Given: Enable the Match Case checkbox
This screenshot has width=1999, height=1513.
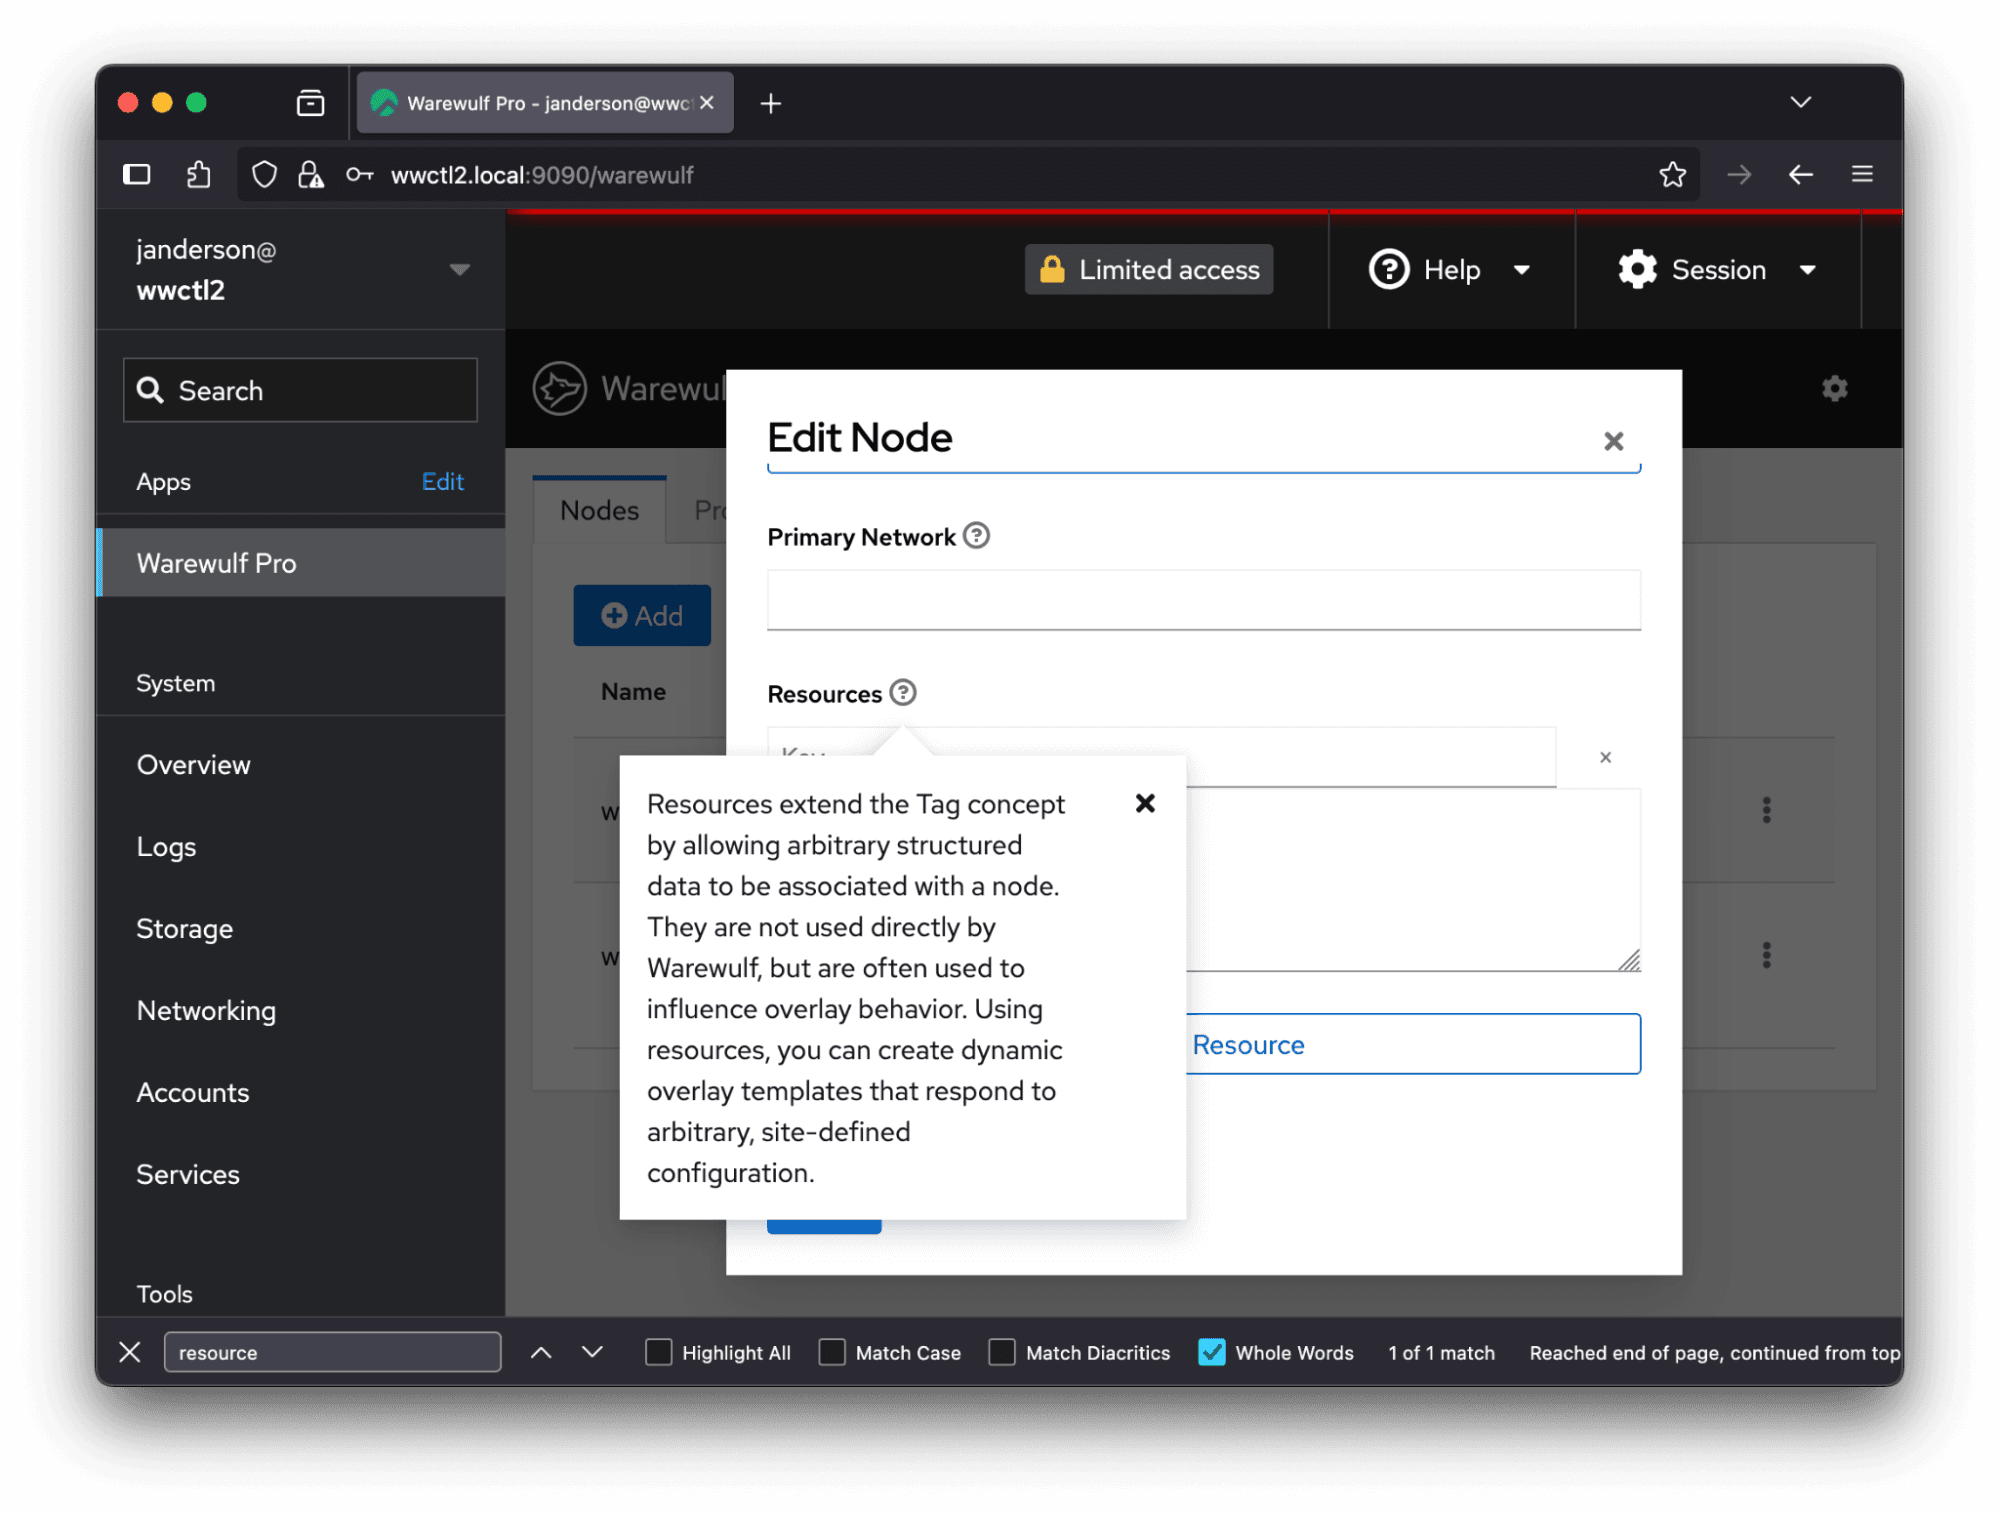Looking at the screenshot, I should [832, 1352].
